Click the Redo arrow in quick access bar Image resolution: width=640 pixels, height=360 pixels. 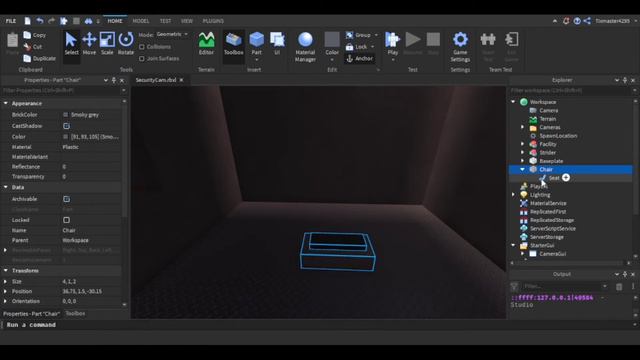coord(51,21)
